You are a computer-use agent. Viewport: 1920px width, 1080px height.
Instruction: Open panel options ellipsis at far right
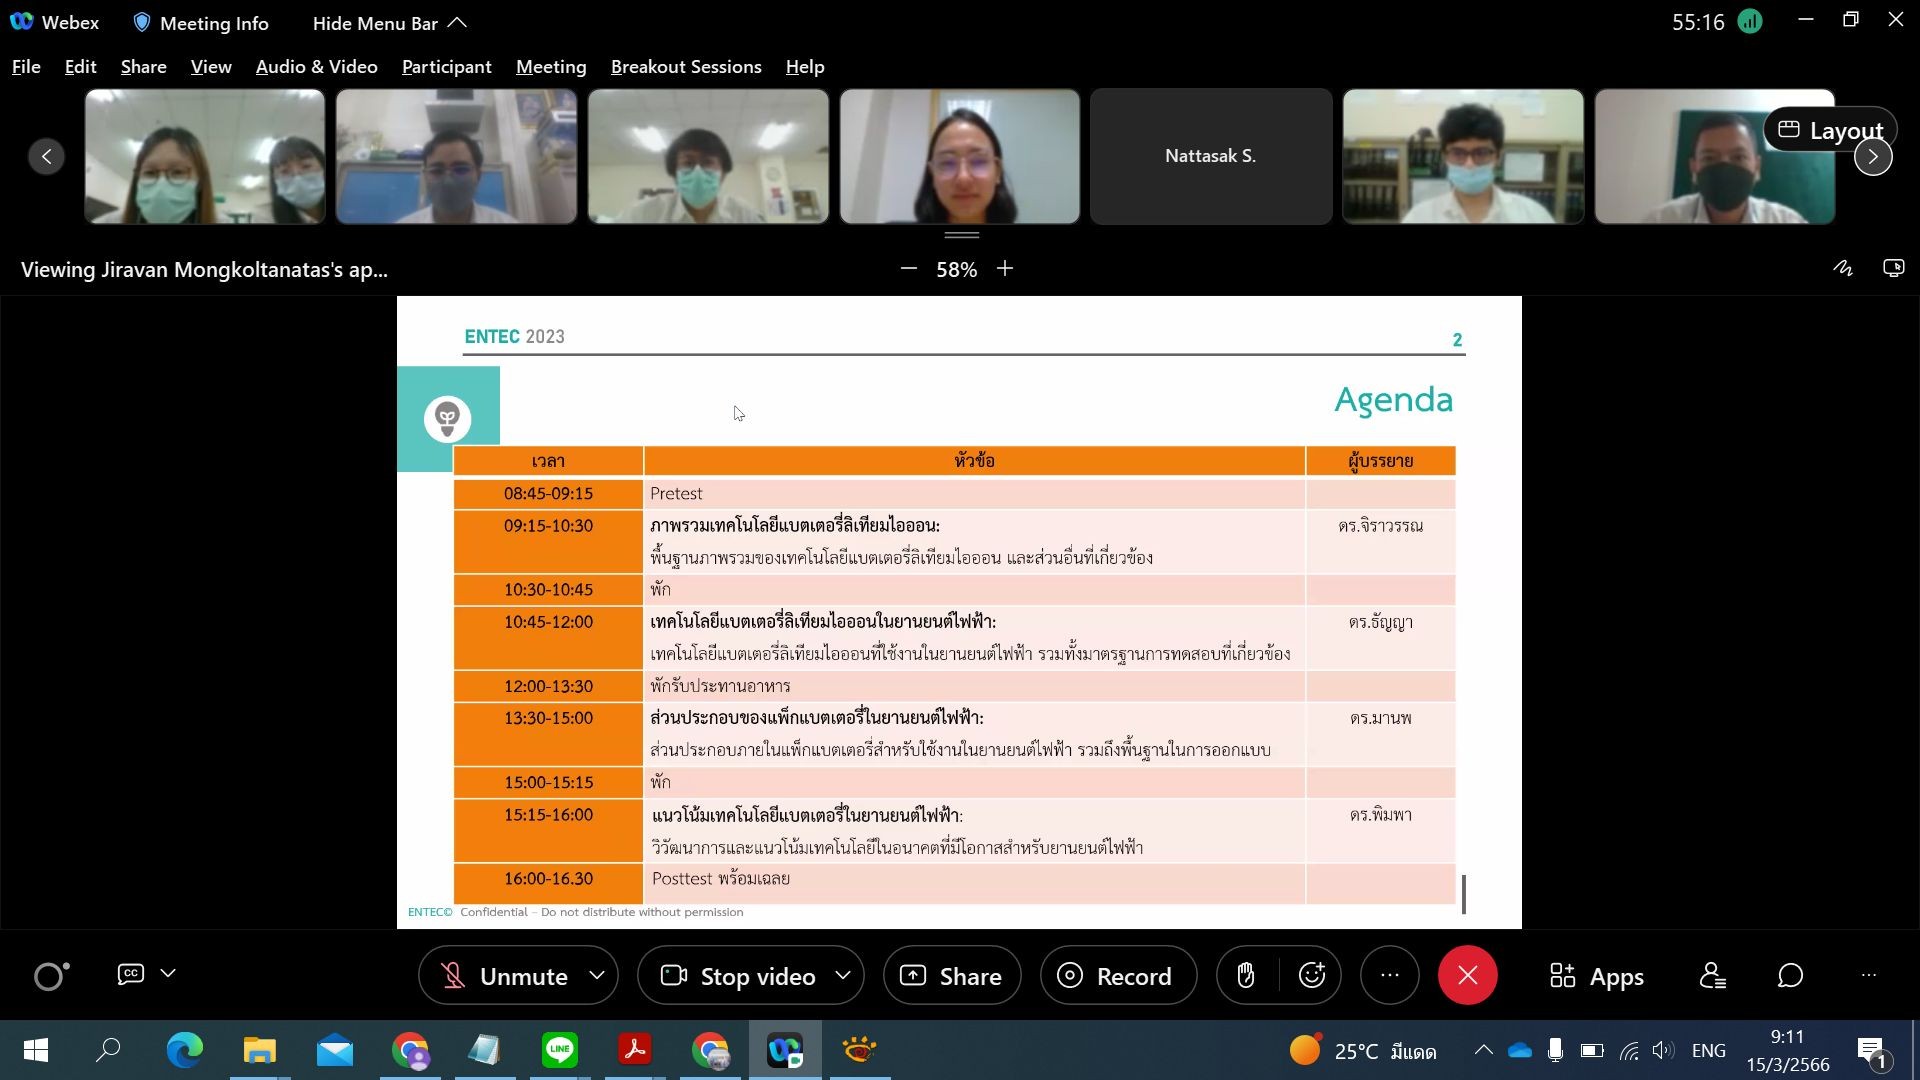pos(1868,975)
